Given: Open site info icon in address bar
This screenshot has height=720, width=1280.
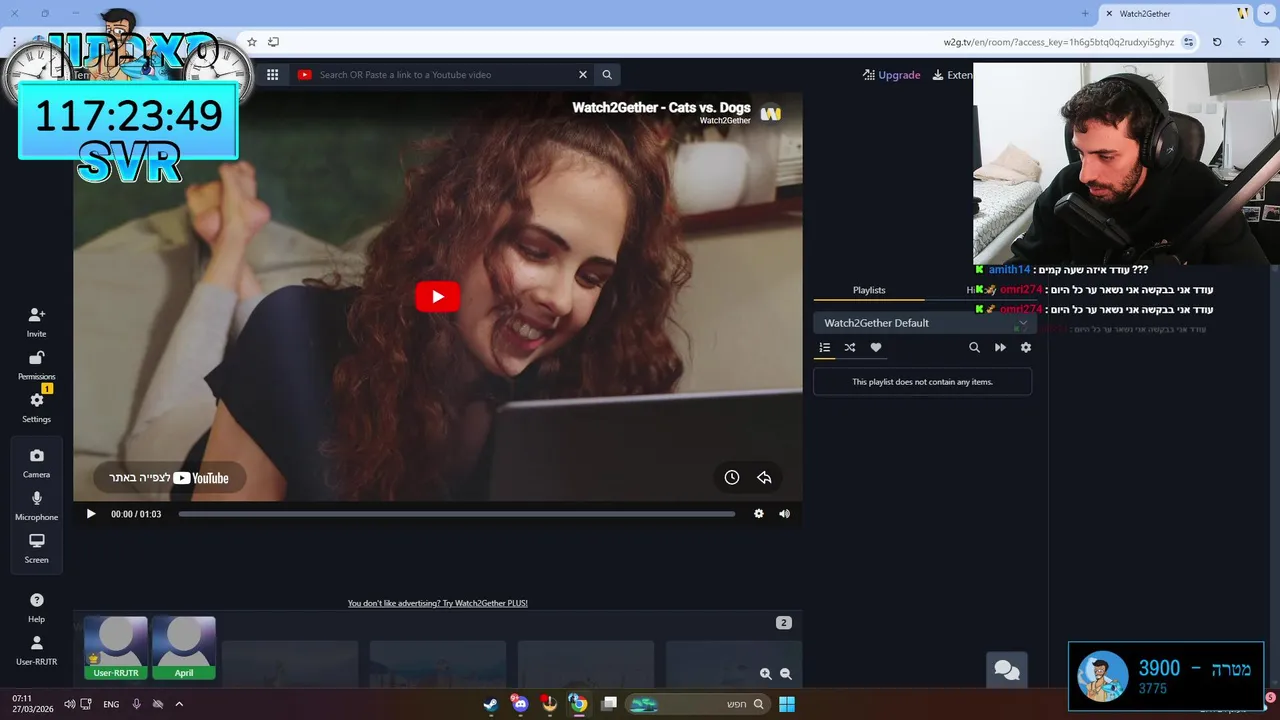Looking at the screenshot, I should coord(1188,42).
